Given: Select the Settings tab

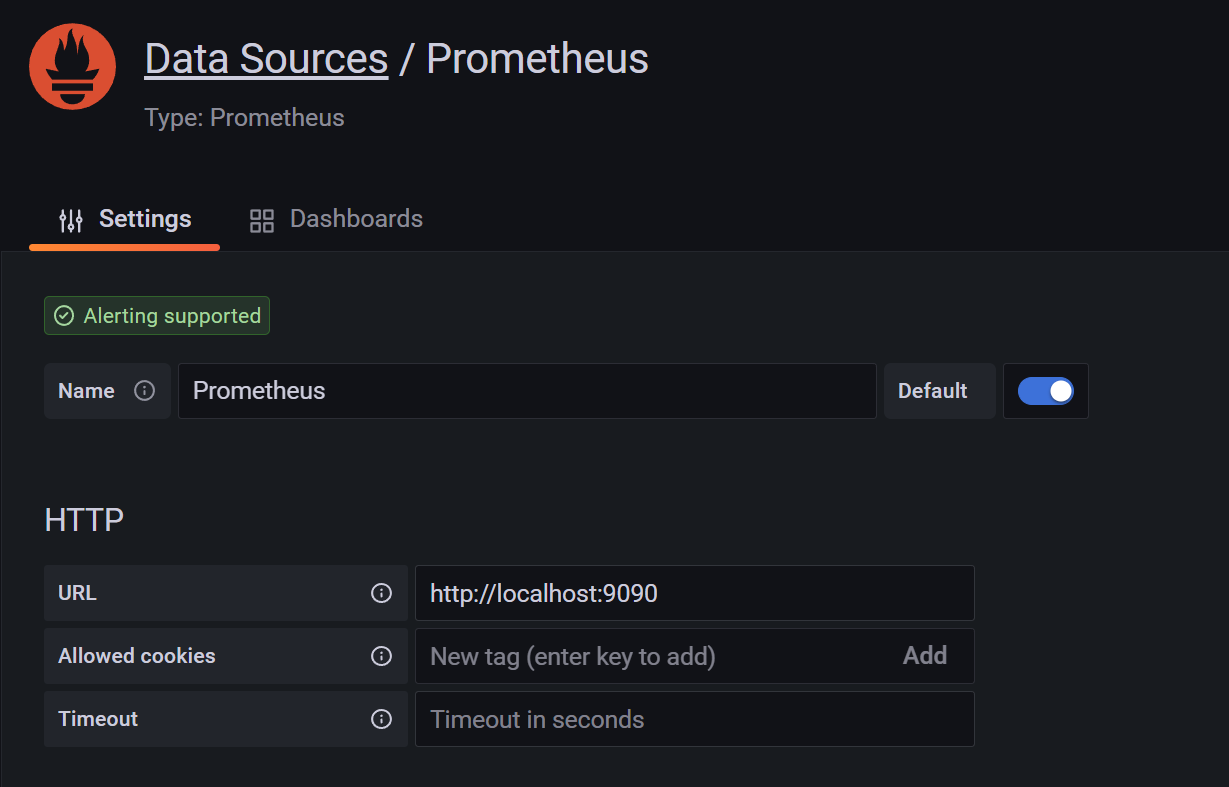Looking at the screenshot, I should 144,219.
